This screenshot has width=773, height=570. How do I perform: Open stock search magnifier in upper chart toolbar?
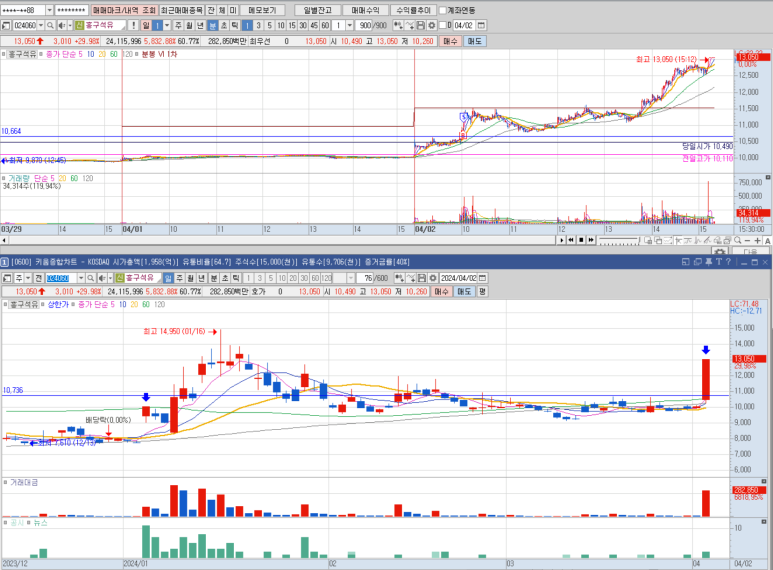tap(50, 25)
